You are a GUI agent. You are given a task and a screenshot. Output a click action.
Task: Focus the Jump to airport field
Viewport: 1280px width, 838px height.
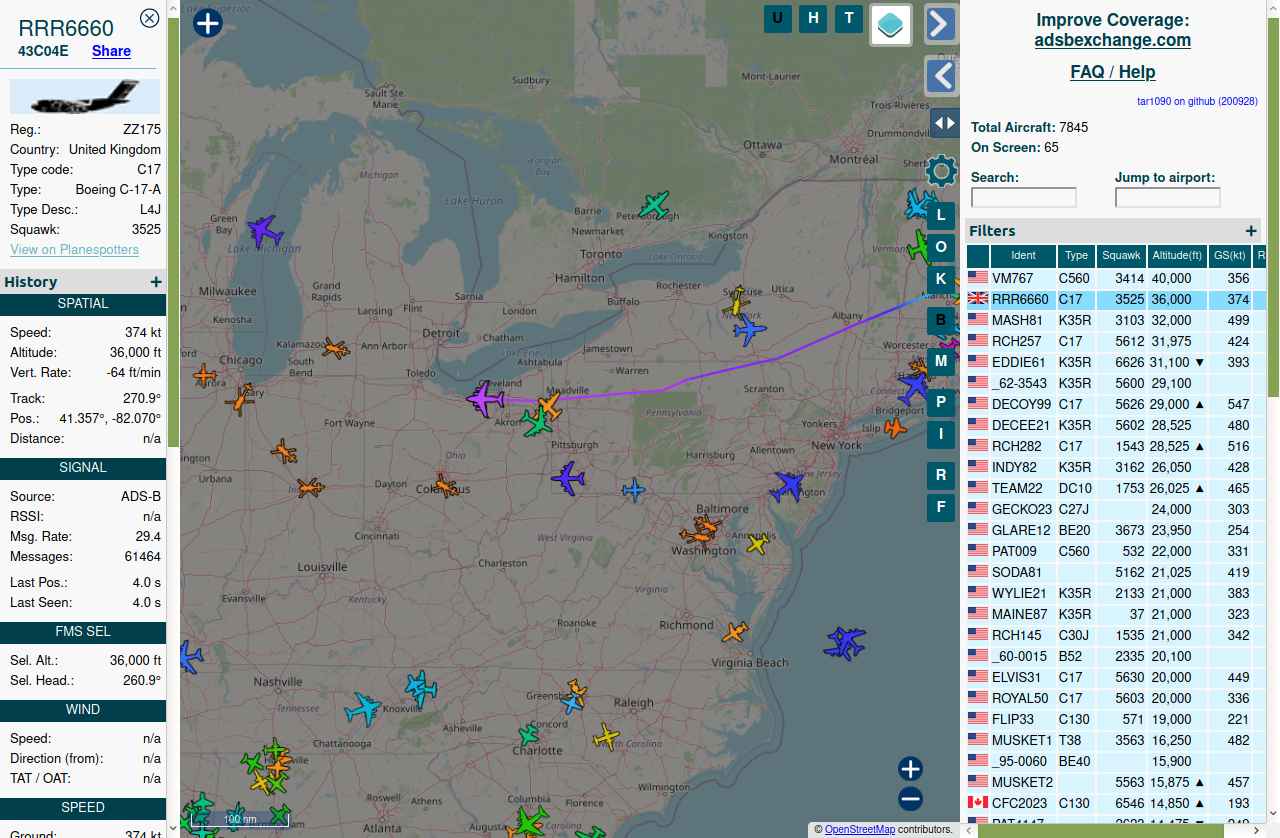point(1168,197)
